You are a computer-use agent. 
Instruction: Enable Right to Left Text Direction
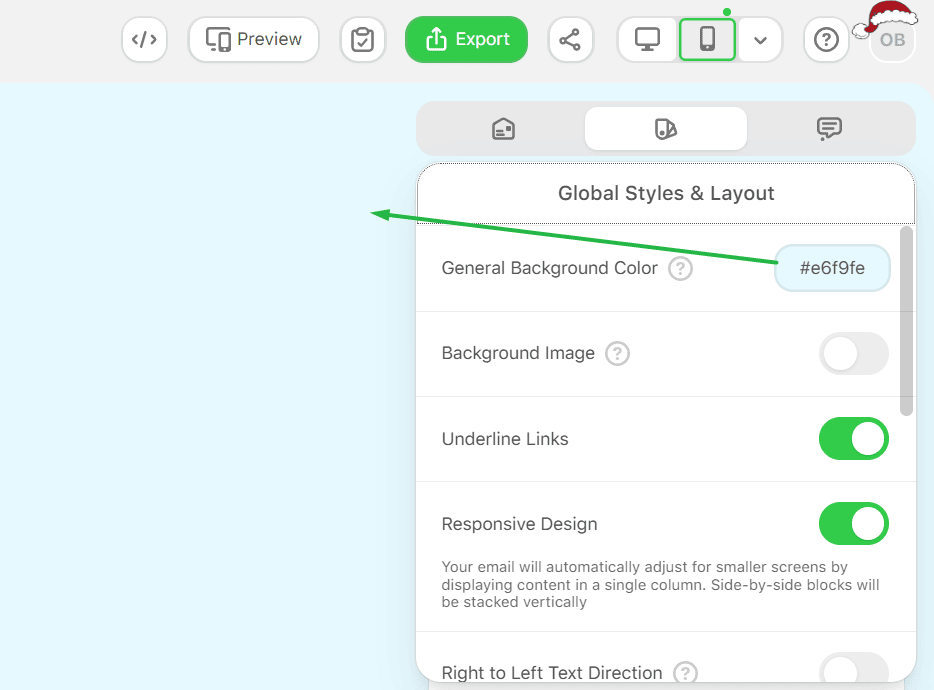click(854, 668)
